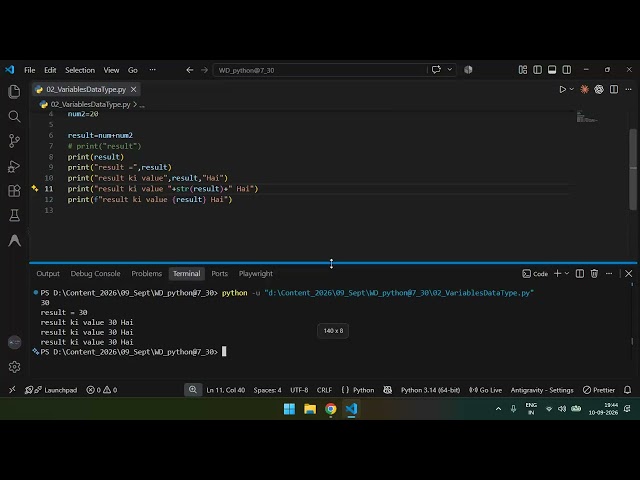Open the Testing flask view
This screenshot has height=480, width=640.
point(14,216)
